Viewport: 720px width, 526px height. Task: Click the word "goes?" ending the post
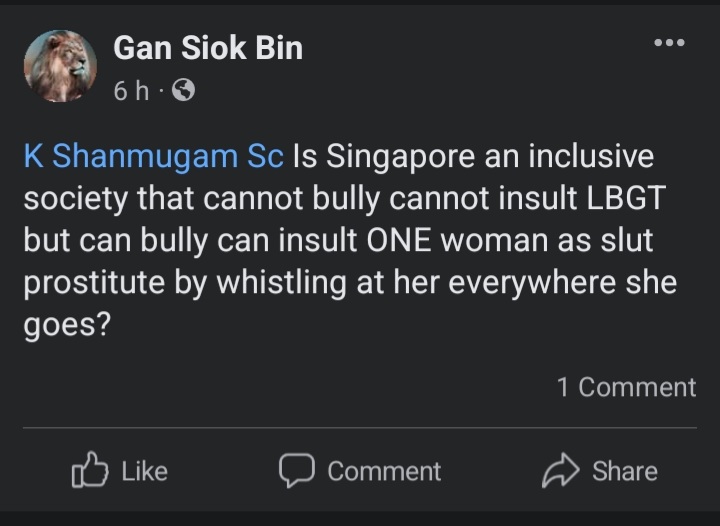coord(66,325)
